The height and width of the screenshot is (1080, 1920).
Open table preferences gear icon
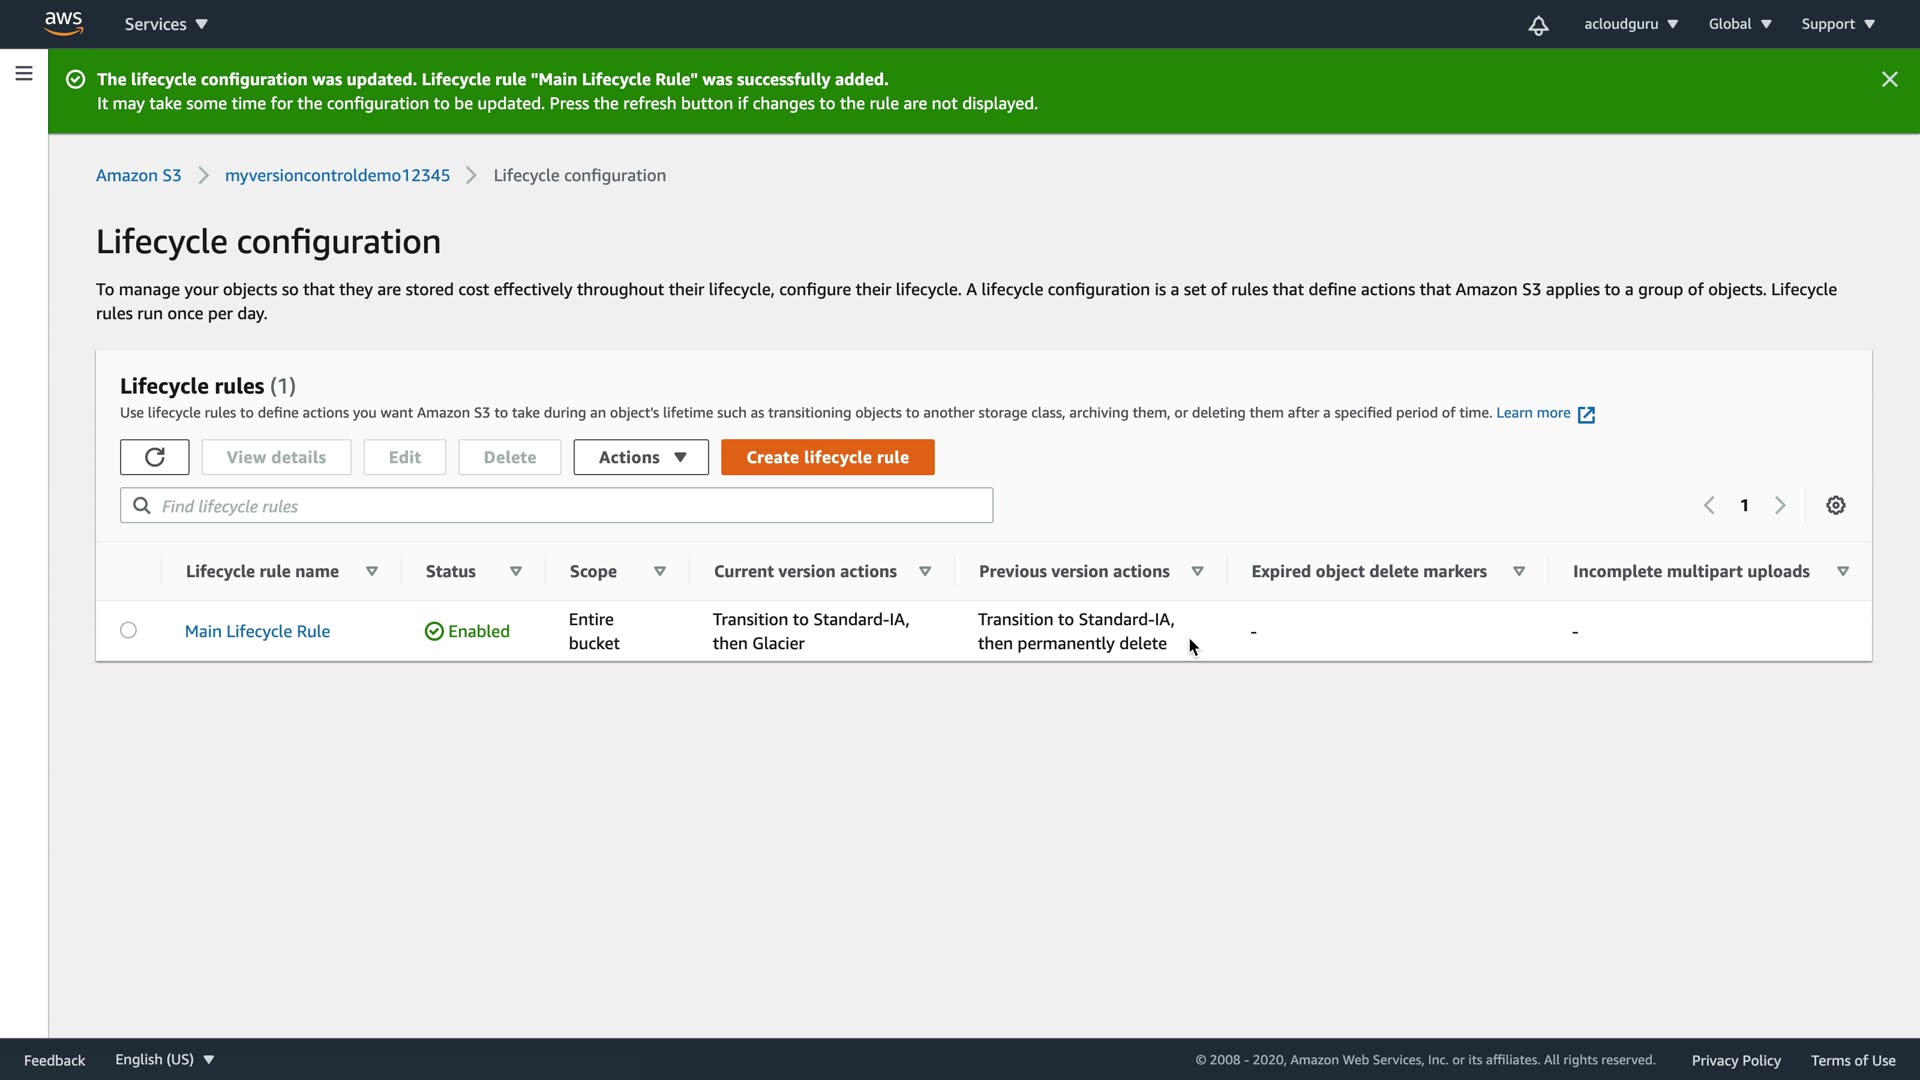click(1835, 505)
